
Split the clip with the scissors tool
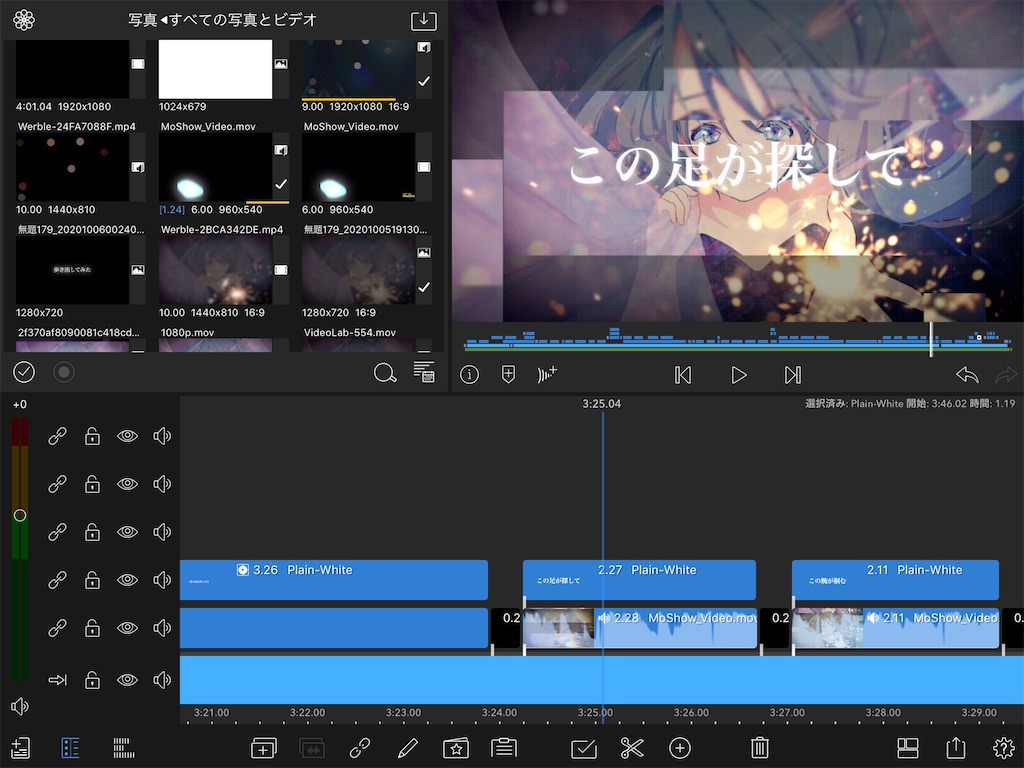[x=632, y=748]
